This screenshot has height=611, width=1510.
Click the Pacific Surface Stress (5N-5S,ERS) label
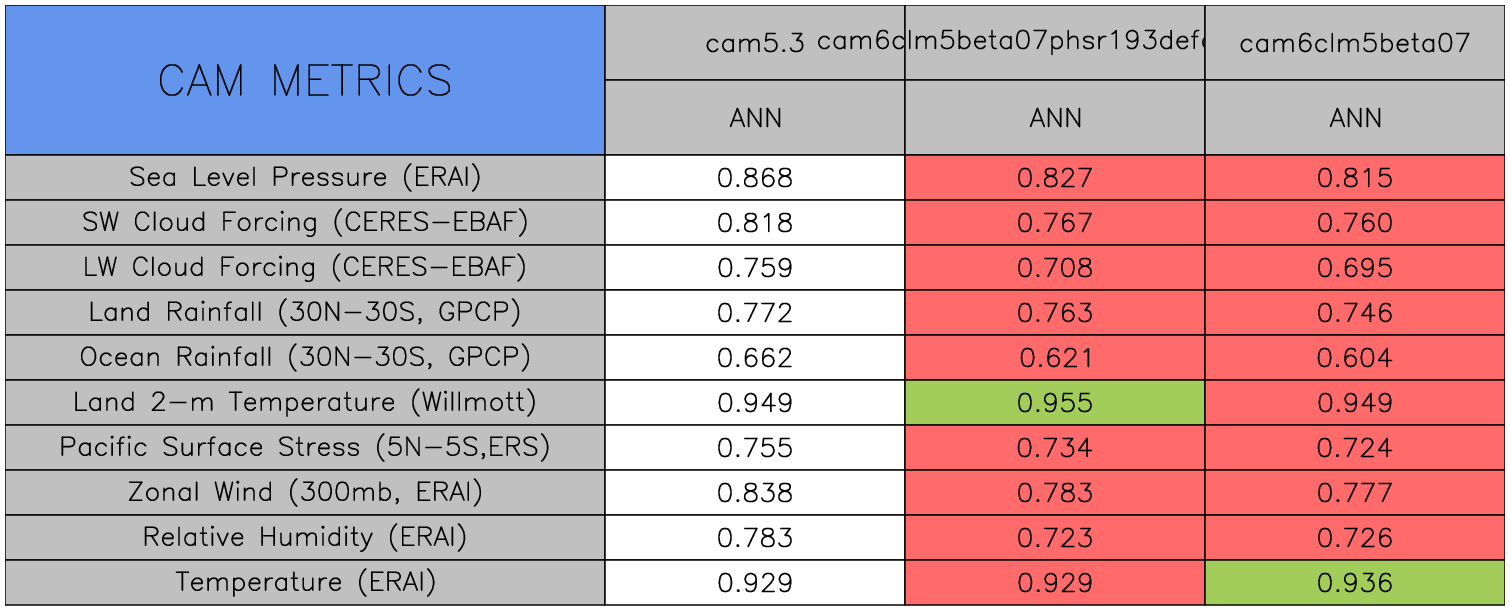[x=305, y=447]
